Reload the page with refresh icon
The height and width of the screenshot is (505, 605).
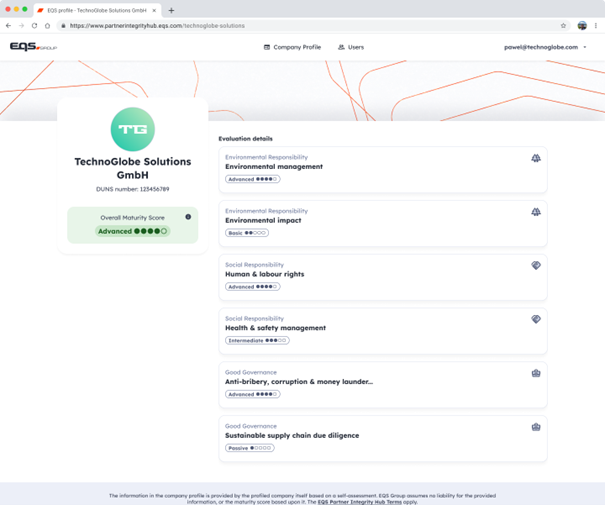(34, 25)
